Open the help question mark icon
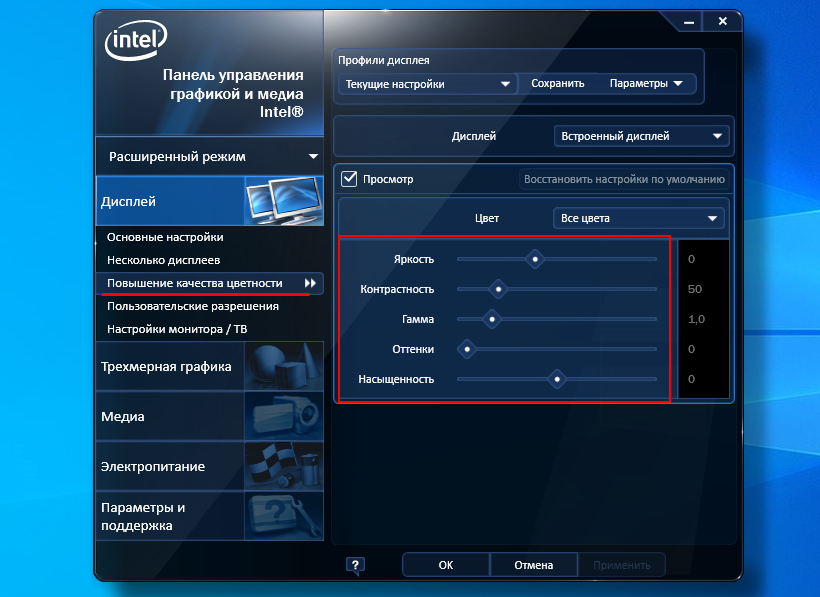 tap(355, 565)
